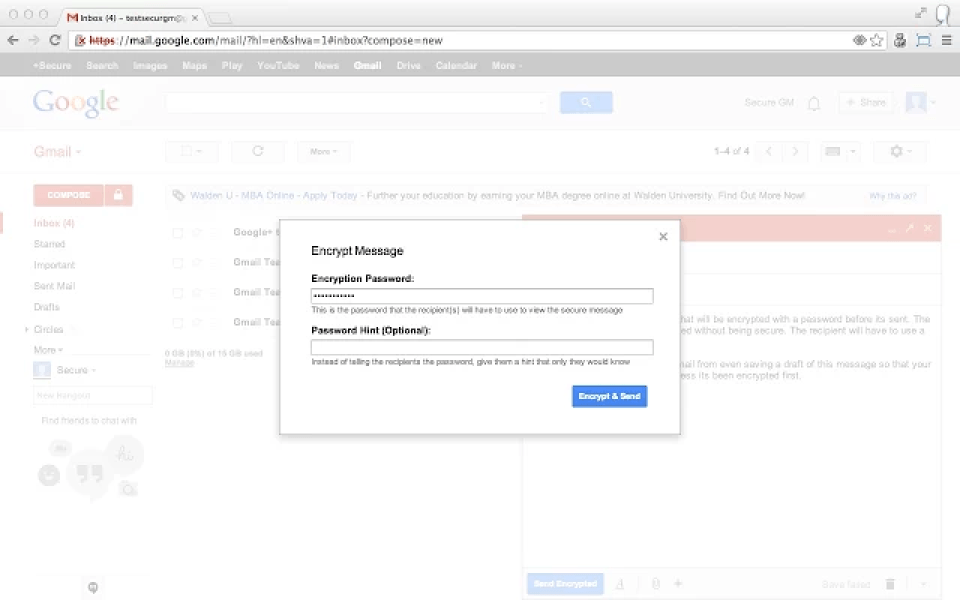Star the first Gmail Team email

point(197,263)
